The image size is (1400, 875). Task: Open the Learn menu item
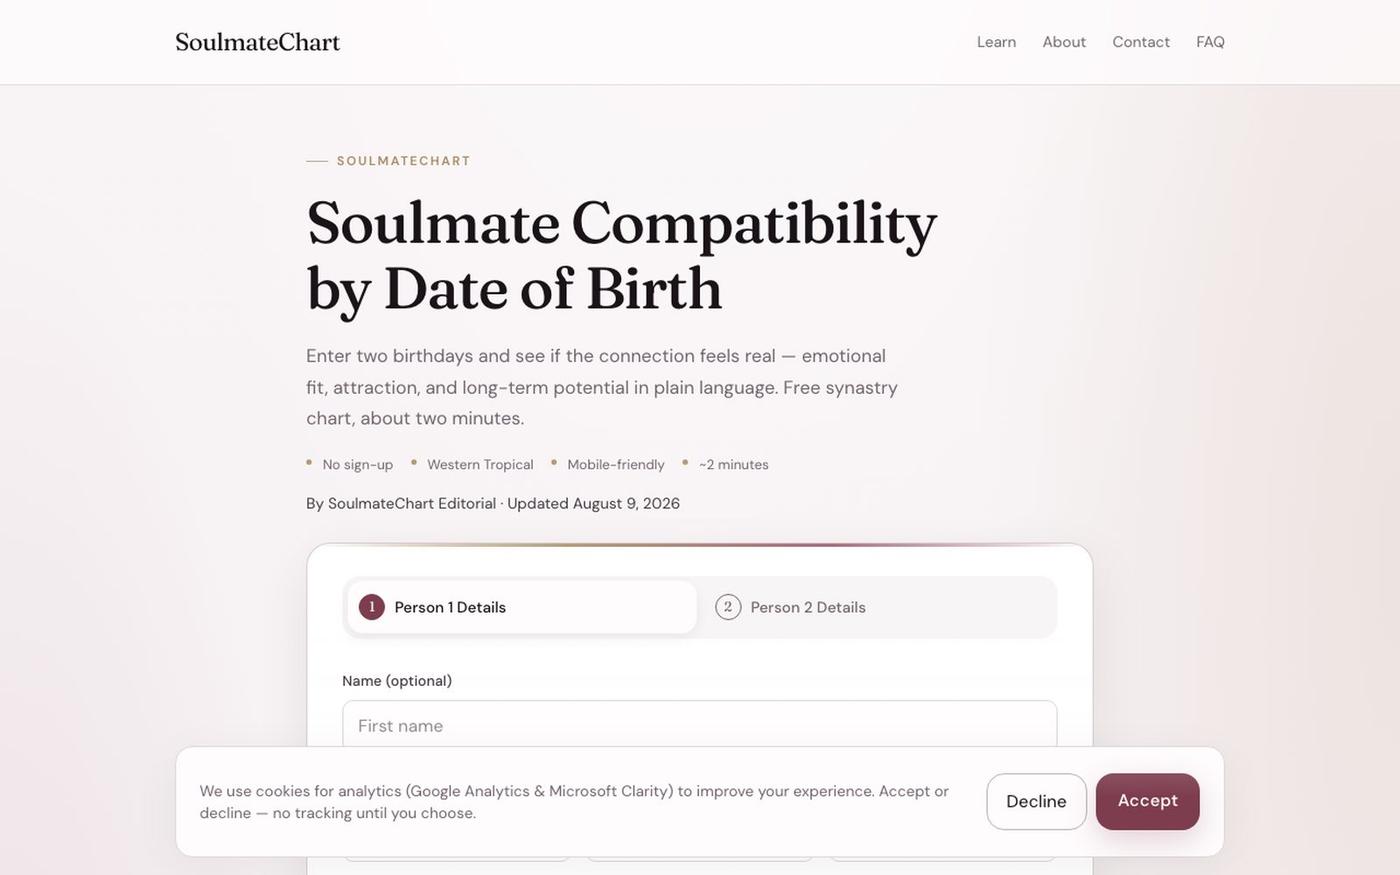click(x=996, y=42)
